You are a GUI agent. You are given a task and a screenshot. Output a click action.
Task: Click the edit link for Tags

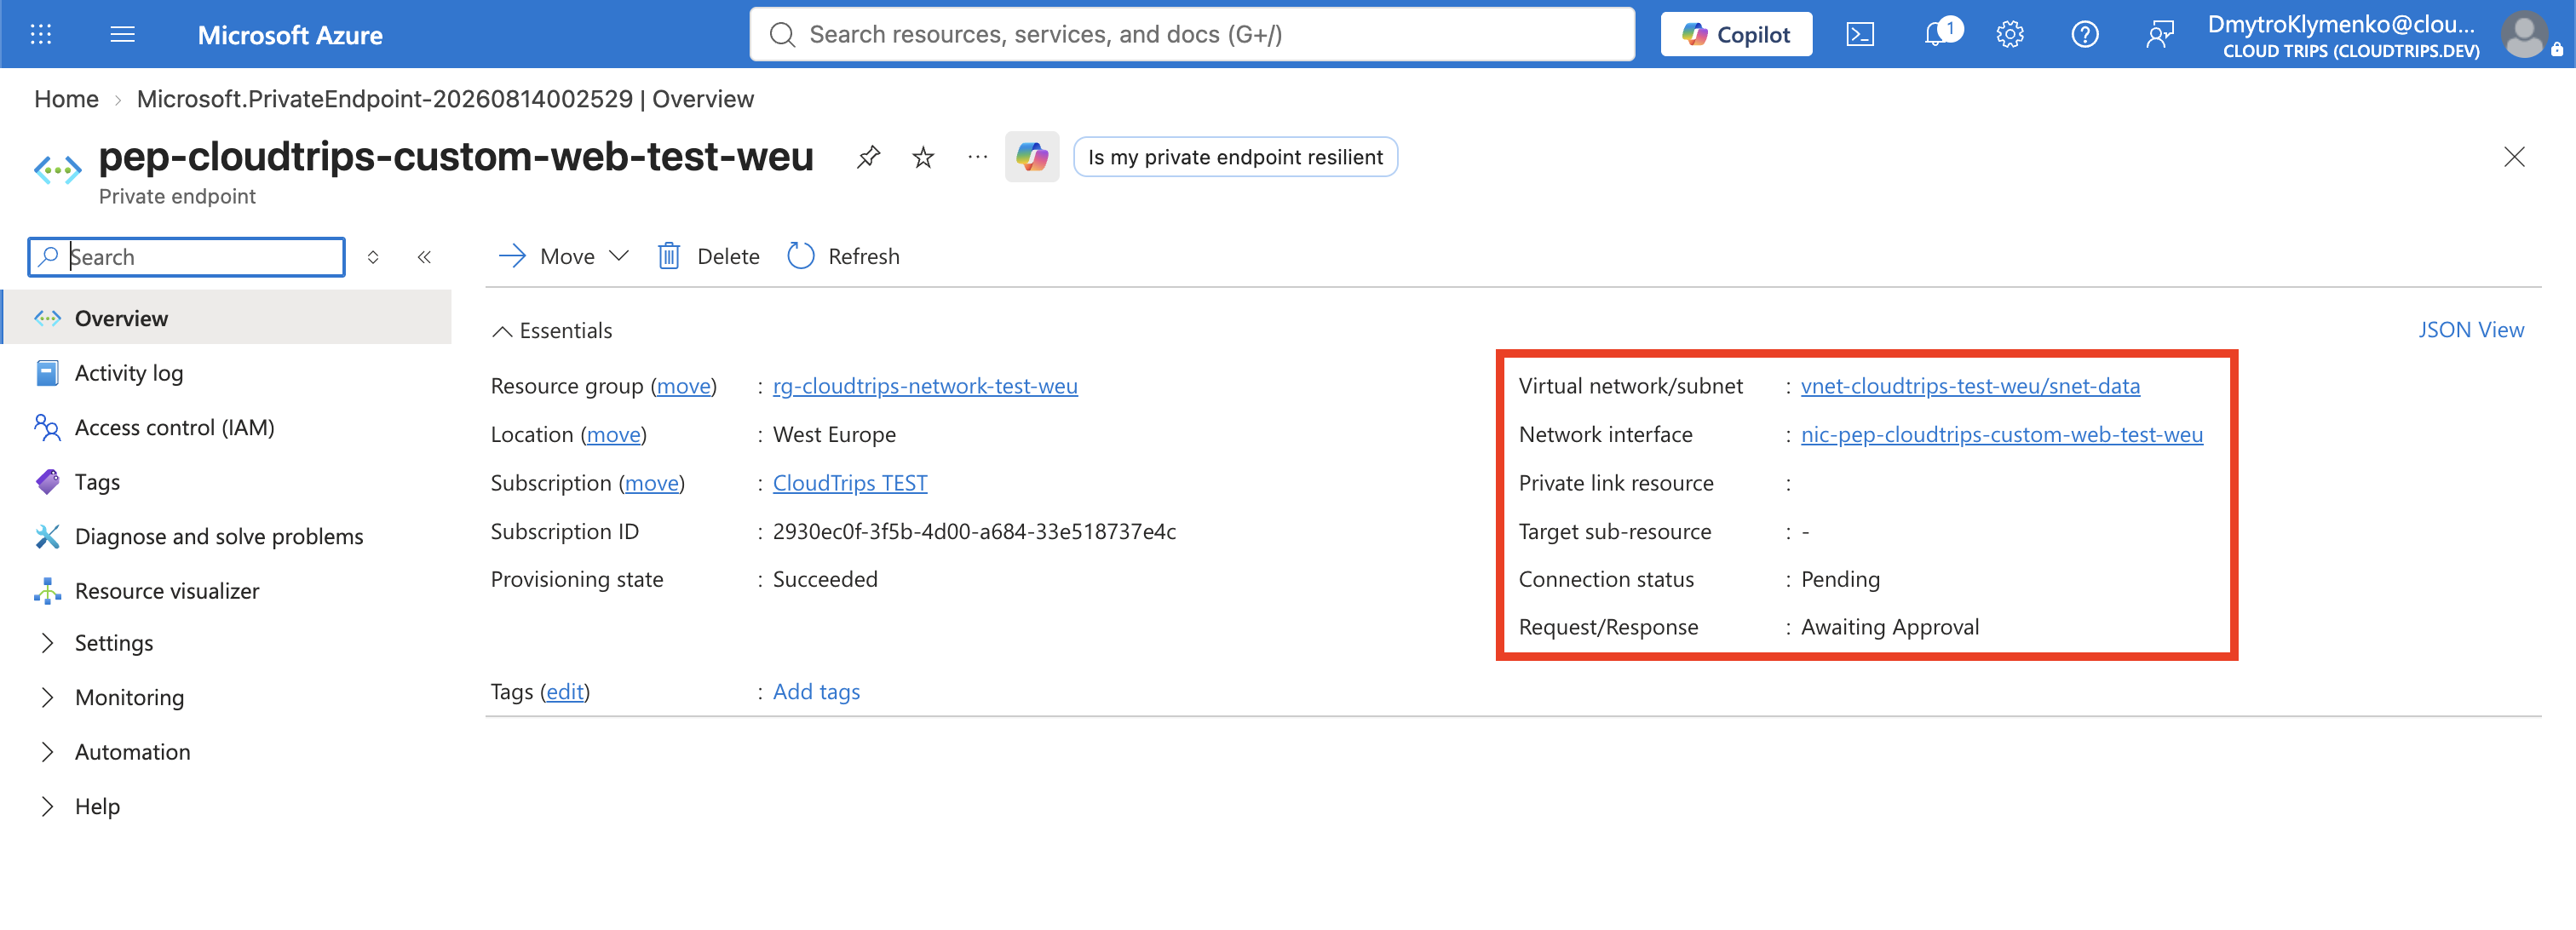tap(565, 692)
